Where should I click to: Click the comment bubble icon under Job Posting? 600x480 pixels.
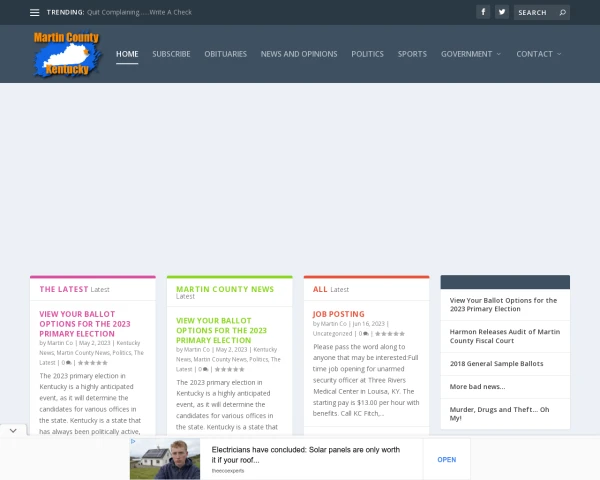point(366,334)
